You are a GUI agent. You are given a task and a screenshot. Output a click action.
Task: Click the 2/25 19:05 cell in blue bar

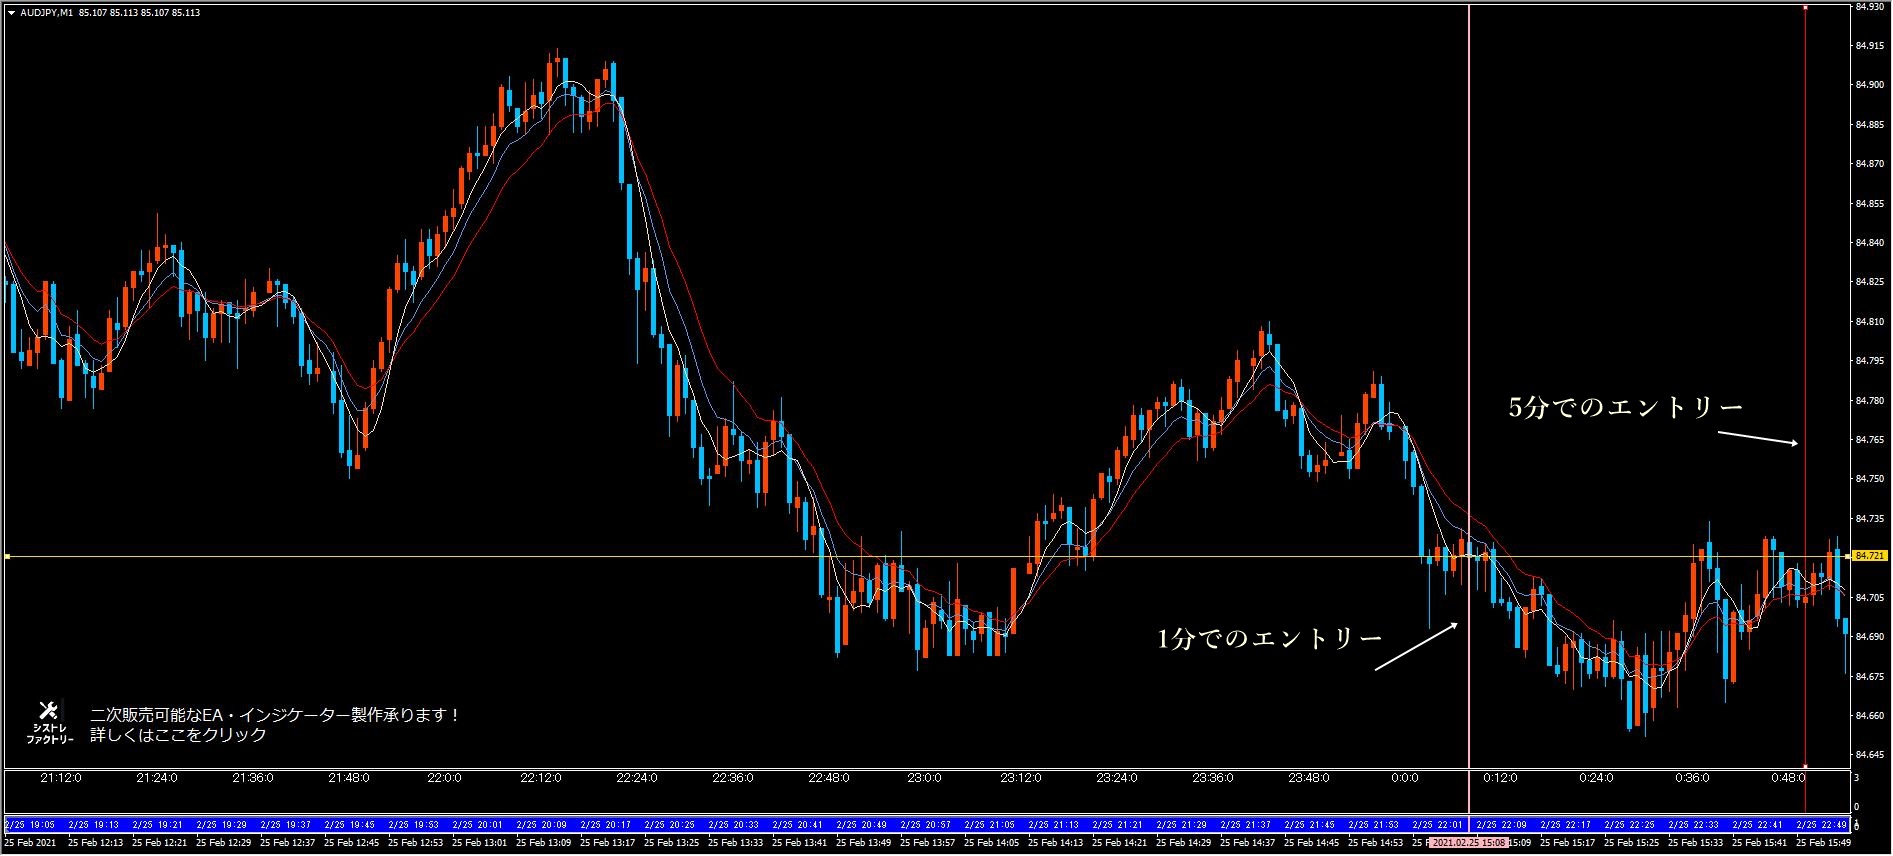tap(28, 825)
